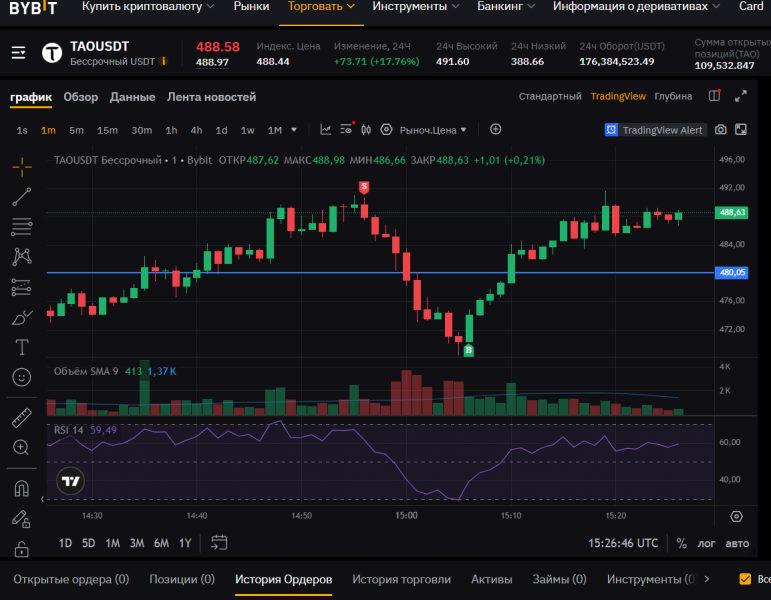Select the Text annotation tool
The width and height of the screenshot is (771, 600).
click(22, 347)
